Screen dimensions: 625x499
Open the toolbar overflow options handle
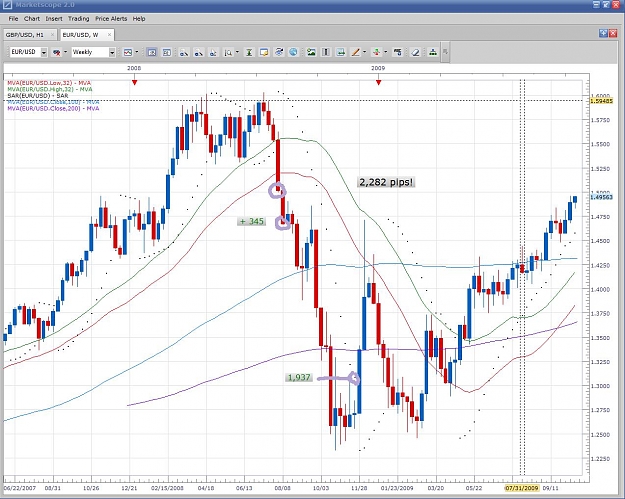point(446,52)
